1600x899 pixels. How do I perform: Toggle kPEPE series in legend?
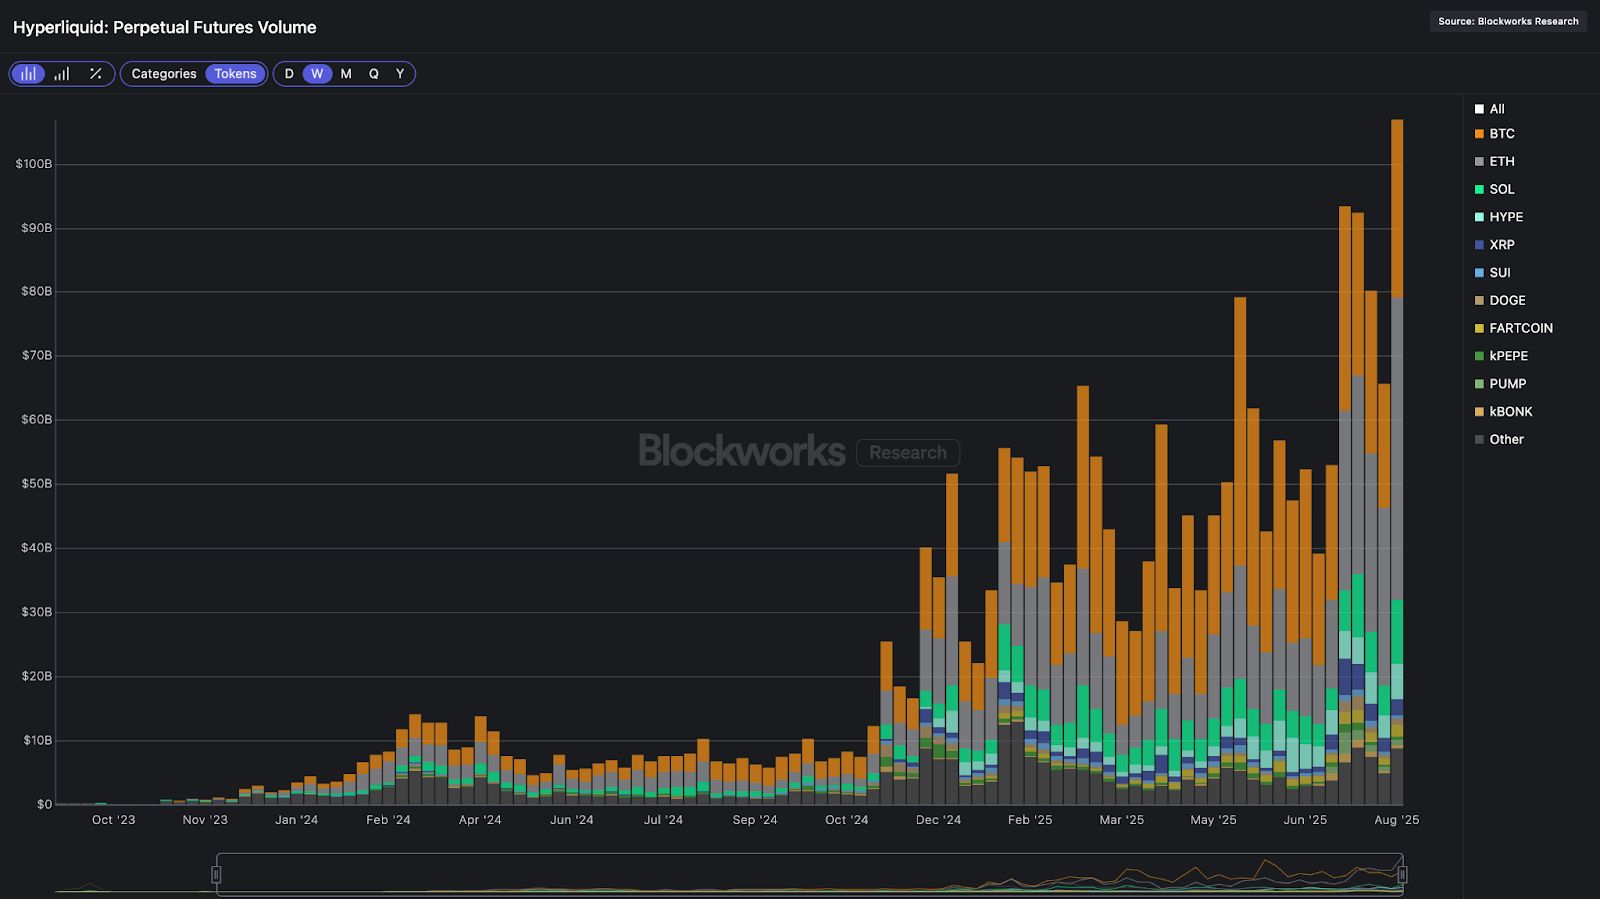1501,356
